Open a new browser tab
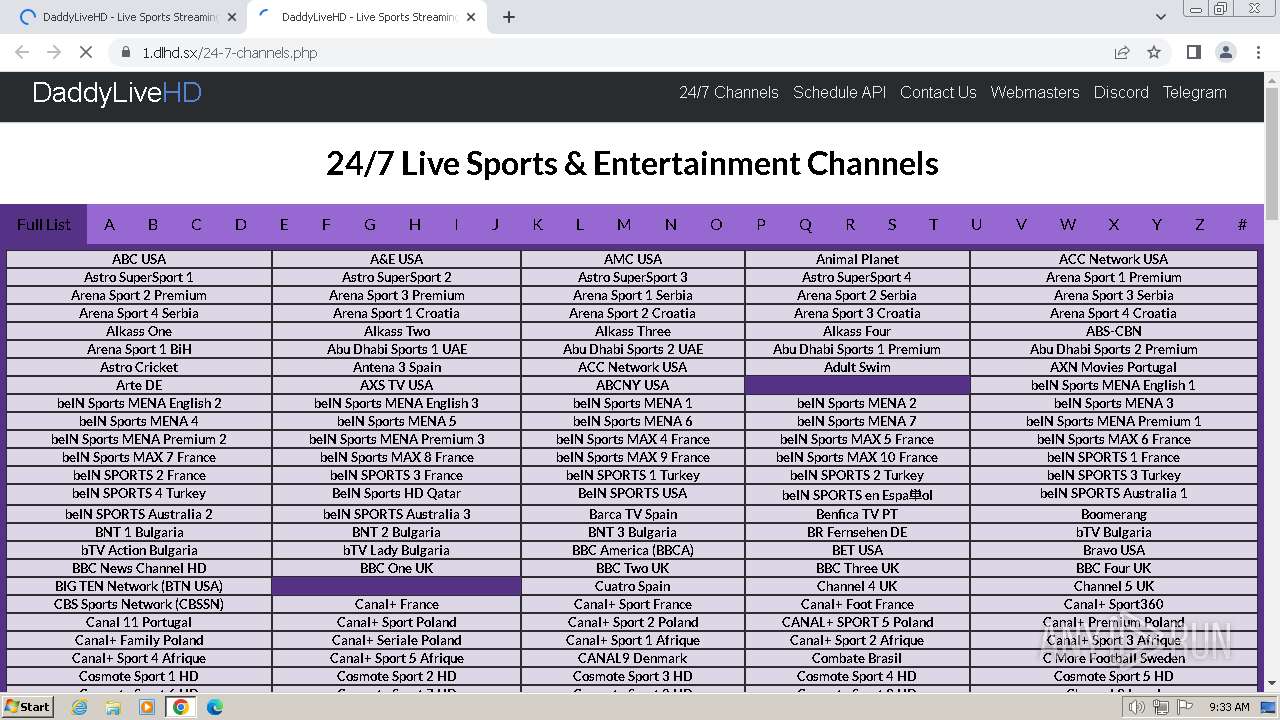Viewport: 1280px width, 720px height. [509, 17]
